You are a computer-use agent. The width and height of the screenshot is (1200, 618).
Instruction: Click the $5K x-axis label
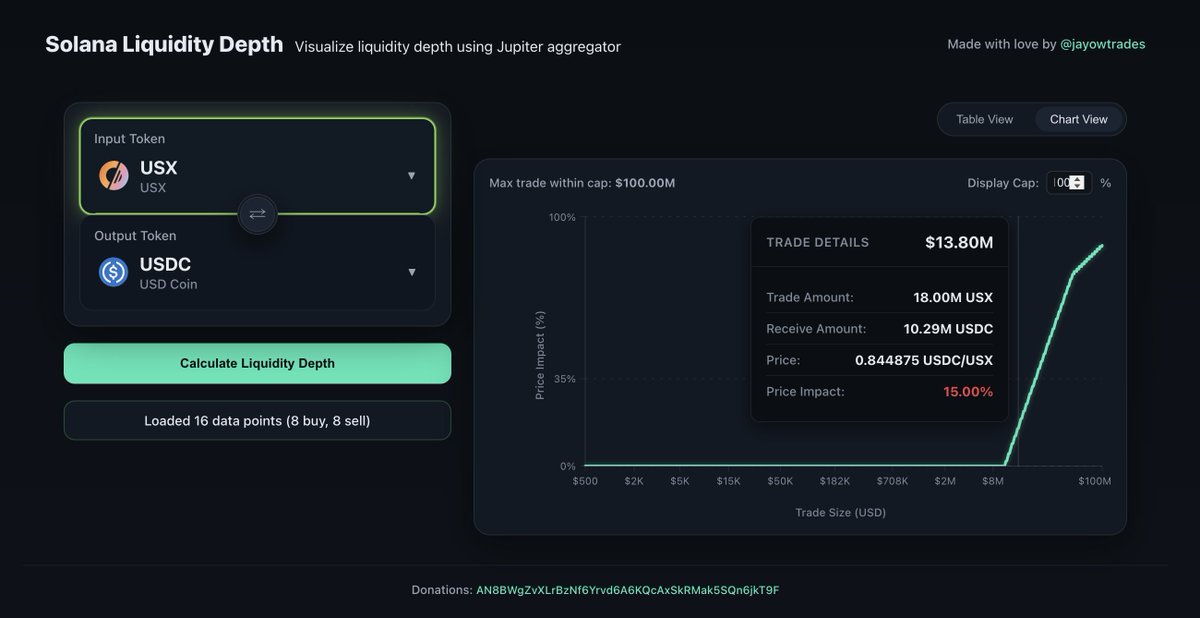click(x=680, y=481)
